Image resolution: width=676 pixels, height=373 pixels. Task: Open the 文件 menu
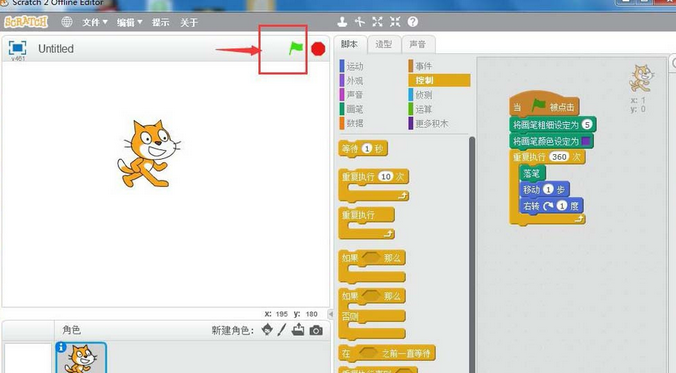click(x=95, y=22)
